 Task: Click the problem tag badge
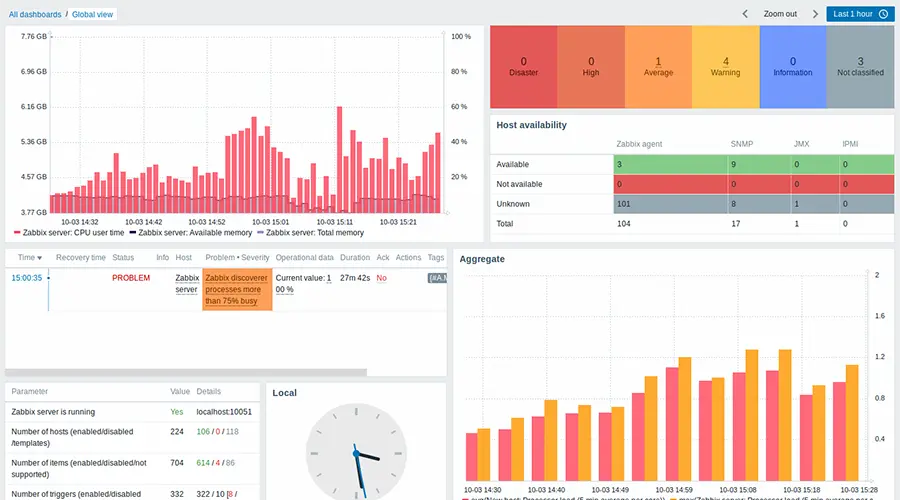[x=437, y=278]
